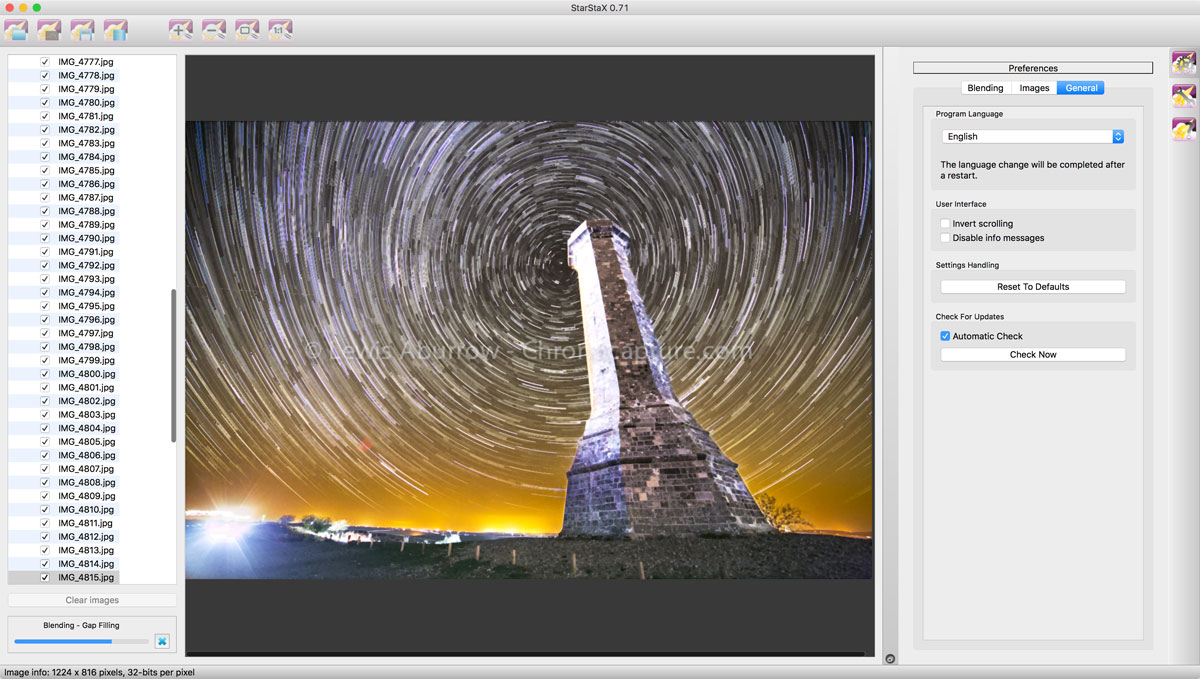Screen dimensions: 1200x679
Task: Select the General tab
Action: 1081,88
